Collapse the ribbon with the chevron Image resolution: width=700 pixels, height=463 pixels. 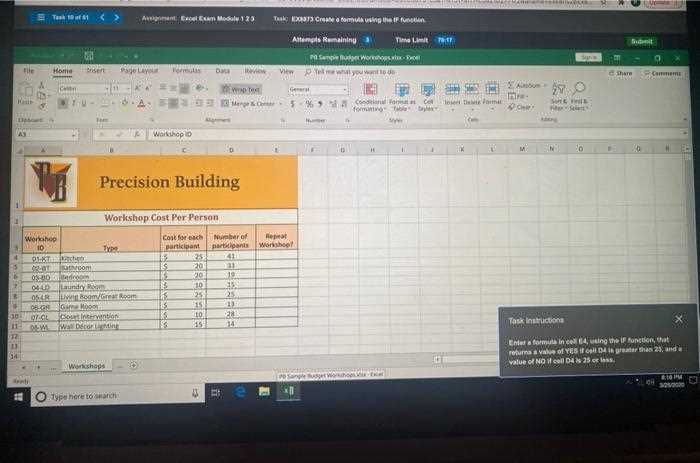pyautogui.click(x=685, y=120)
